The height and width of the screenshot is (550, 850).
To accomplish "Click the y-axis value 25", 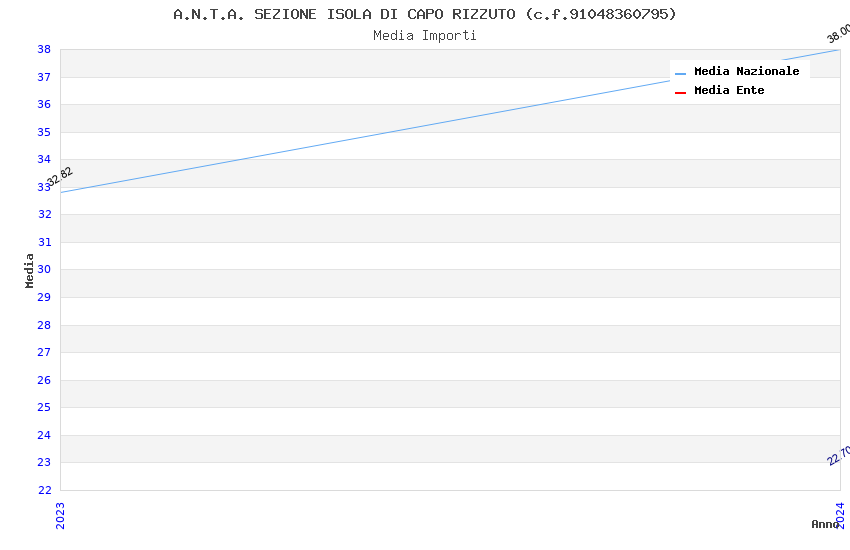I will click(44, 407).
